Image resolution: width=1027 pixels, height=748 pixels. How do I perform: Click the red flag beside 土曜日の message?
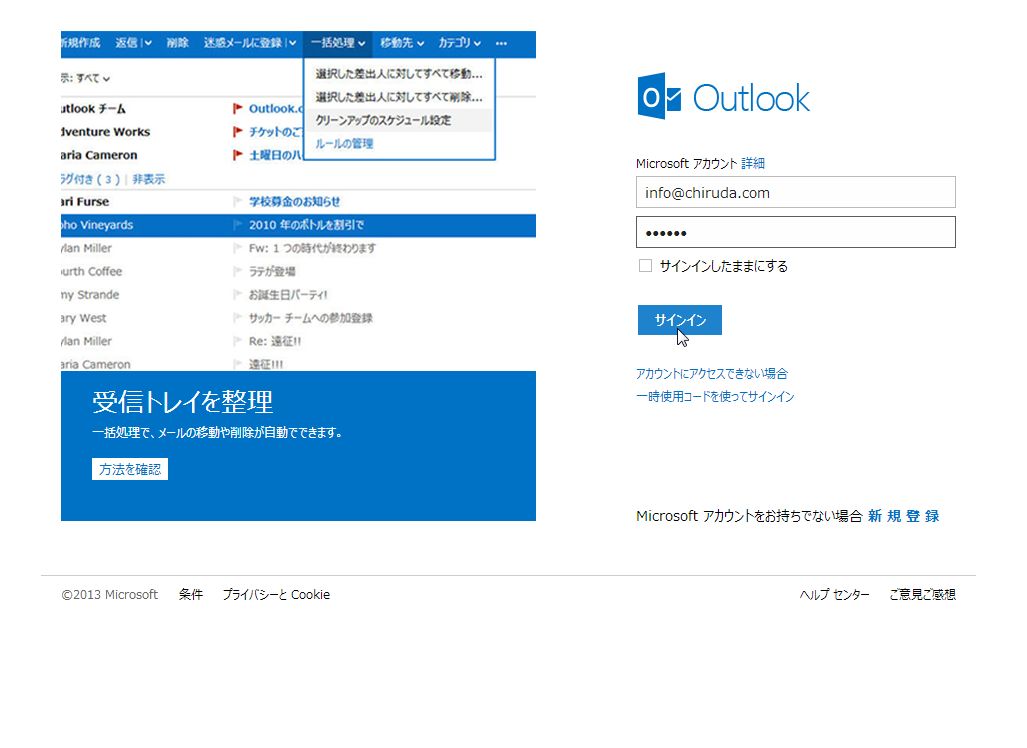pos(238,155)
